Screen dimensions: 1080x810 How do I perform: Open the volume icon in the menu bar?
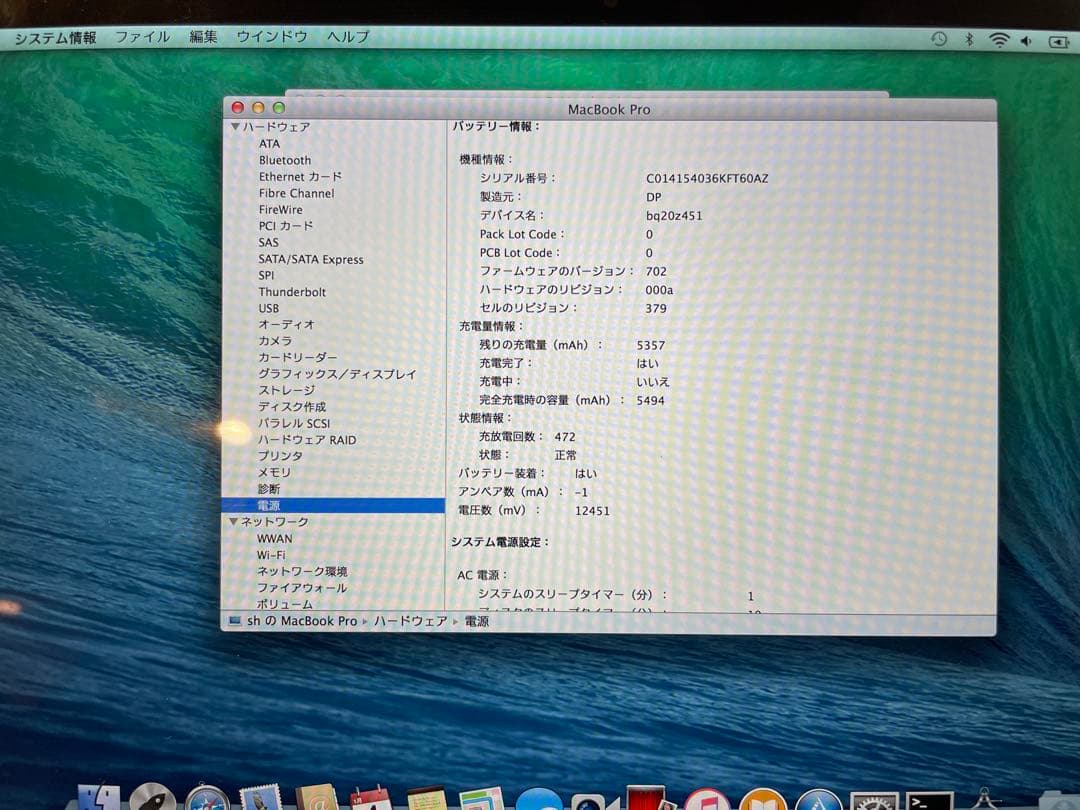point(1026,40)
